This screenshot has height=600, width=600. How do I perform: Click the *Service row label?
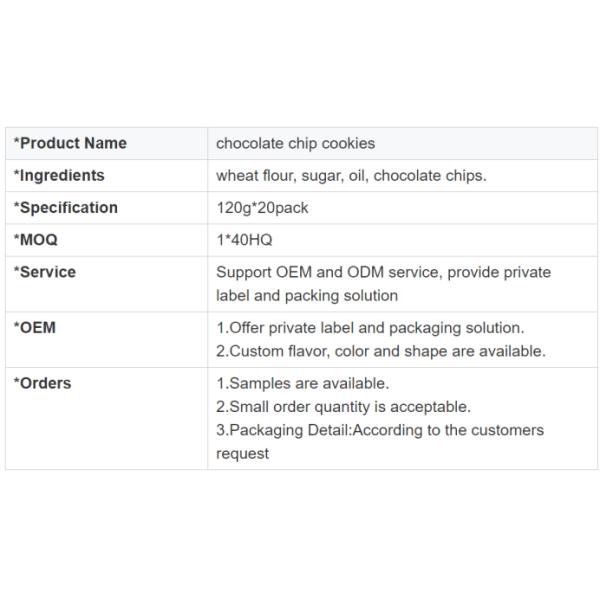pos(45,272)
